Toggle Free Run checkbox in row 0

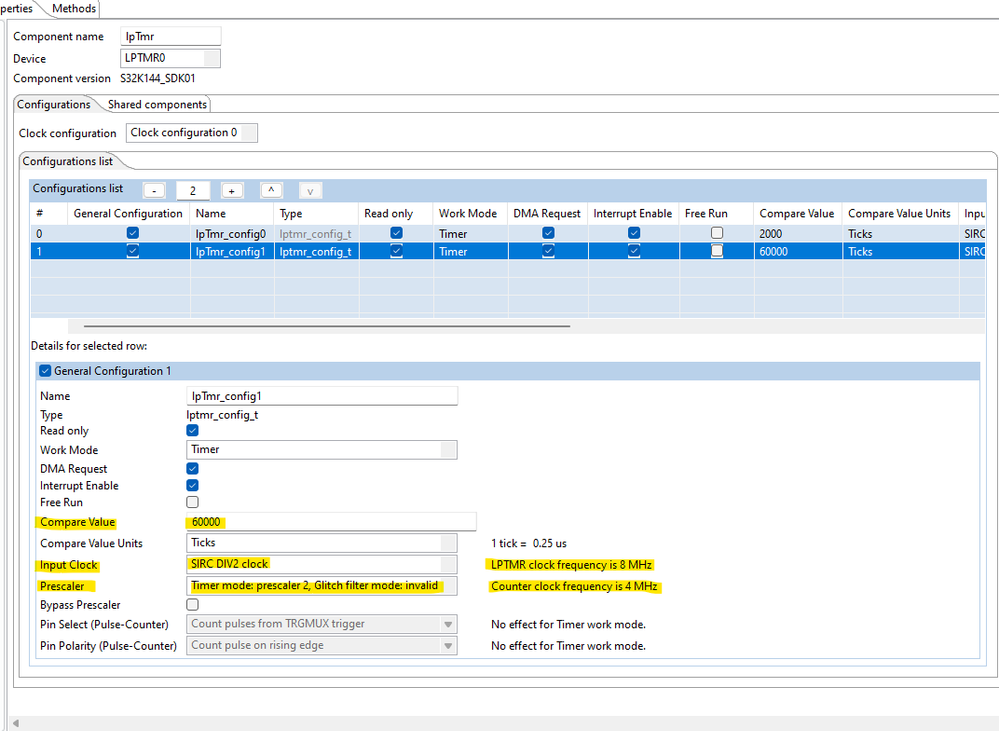(717, 233)
